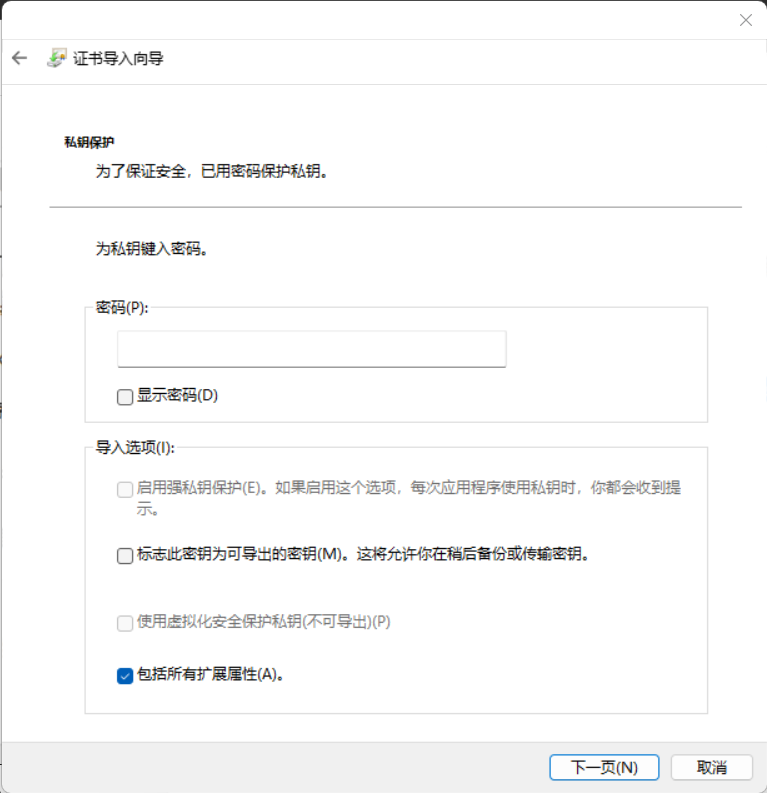
Task: Uncheck the 包括所有扩展属性(A) checkbox
Action: pos(125,675)
